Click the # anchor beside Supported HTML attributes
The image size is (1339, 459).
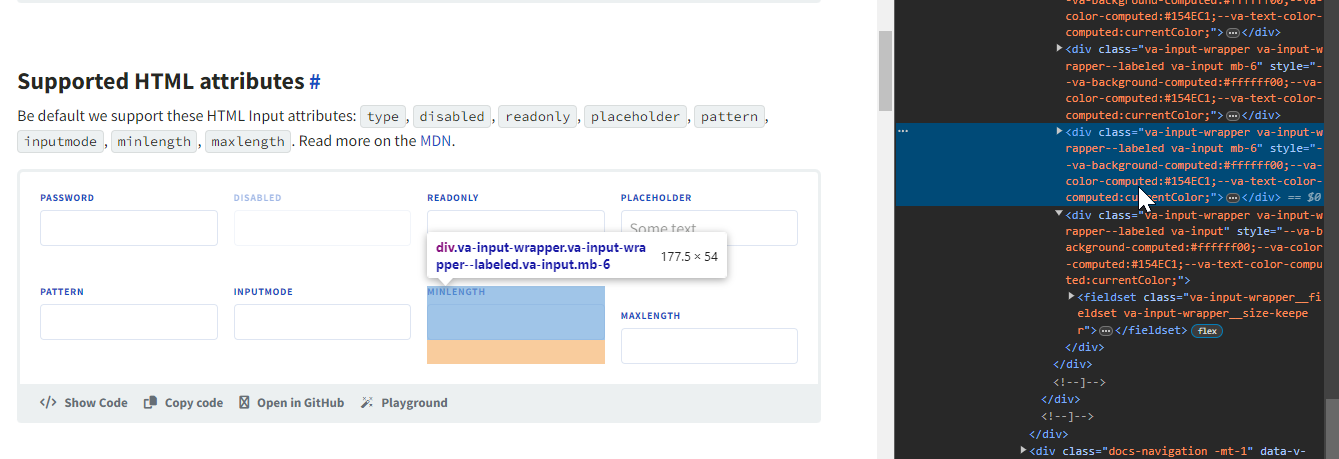[315, 82]
